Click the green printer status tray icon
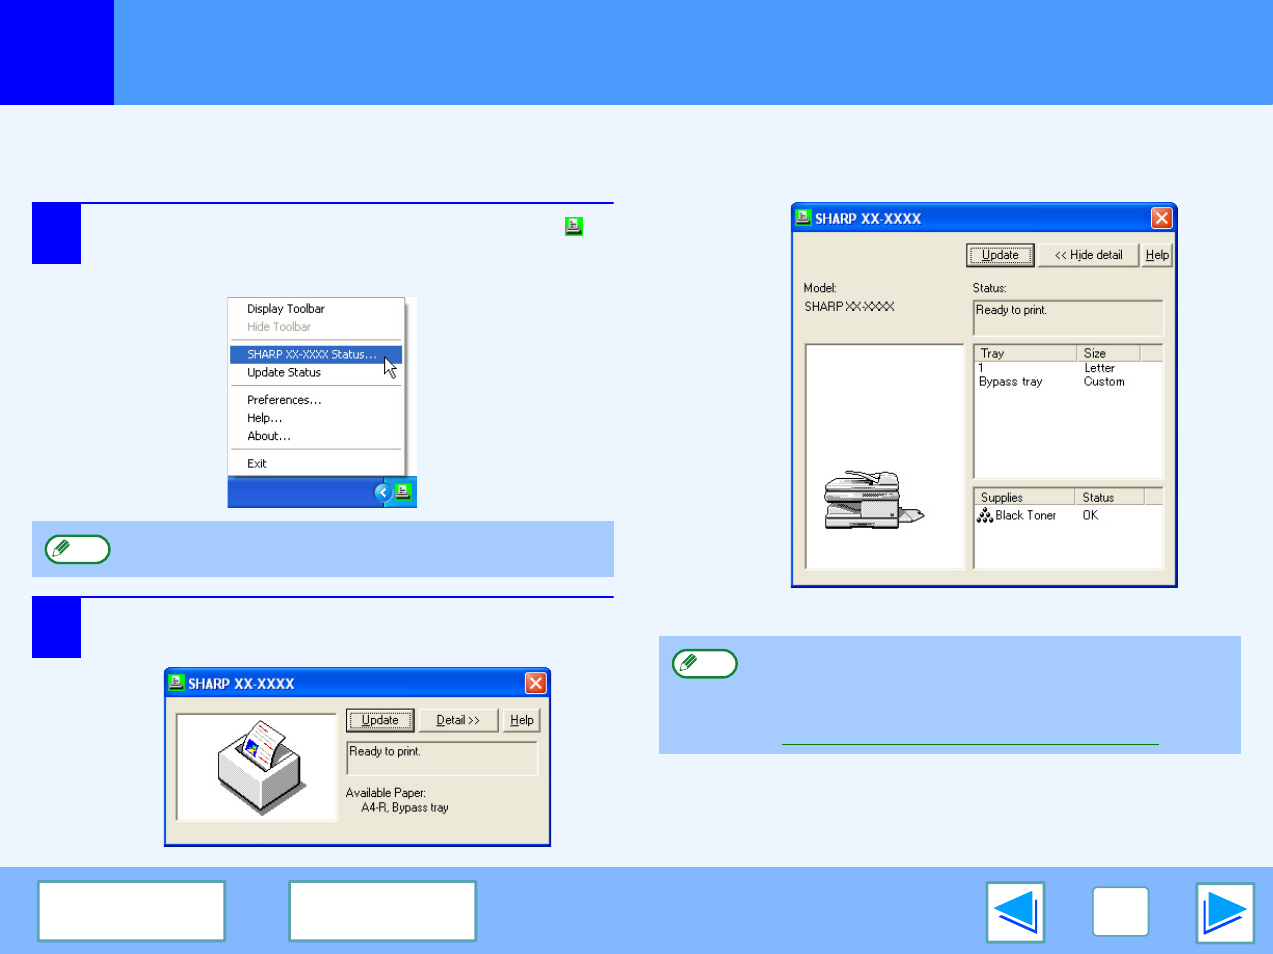Viewport: 1273px width, 954px height. click(402, 492)
